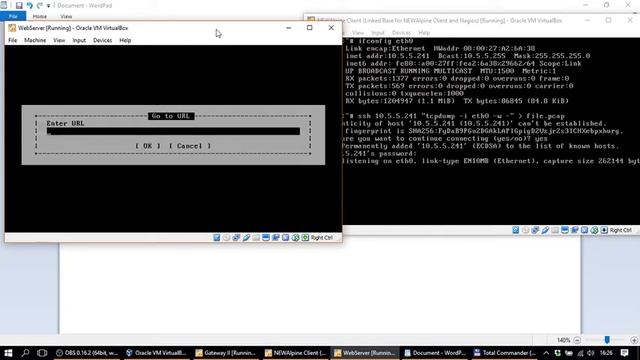Open File menu in WebServer VirtualBox window
The height and width of the screenshot is (360, 640).
point(13,40)
